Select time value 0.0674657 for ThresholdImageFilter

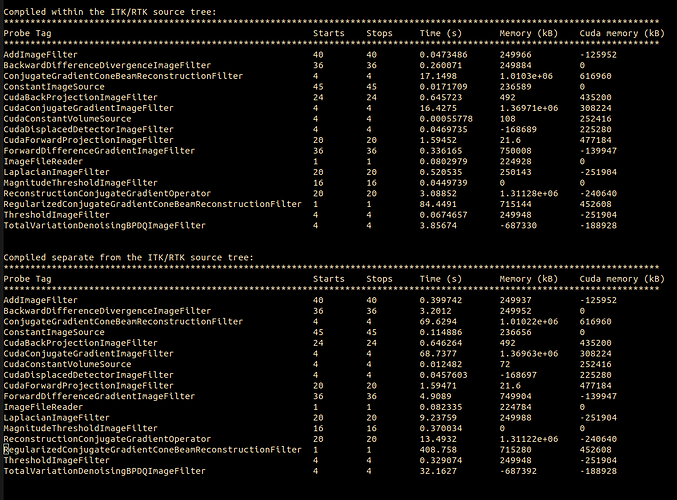click(x=443, y=215)
